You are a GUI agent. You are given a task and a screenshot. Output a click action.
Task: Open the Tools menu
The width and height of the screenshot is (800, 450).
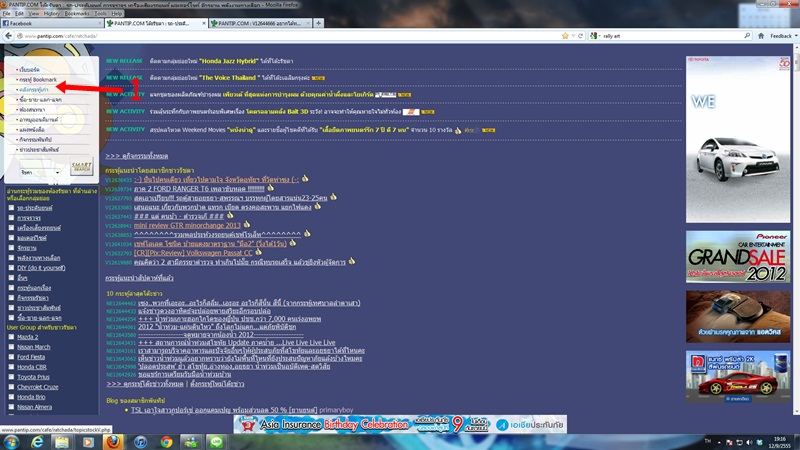[x=101, y=13]
